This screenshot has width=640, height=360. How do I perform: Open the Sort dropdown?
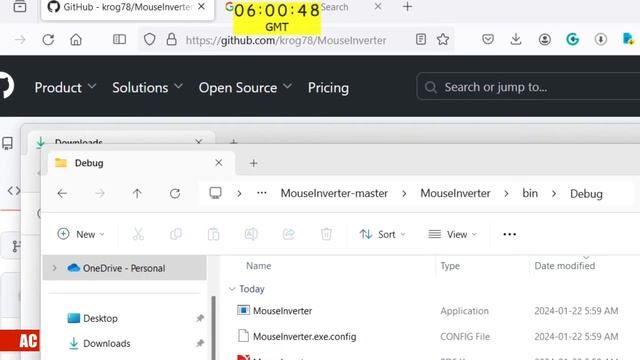coord(382,234)
